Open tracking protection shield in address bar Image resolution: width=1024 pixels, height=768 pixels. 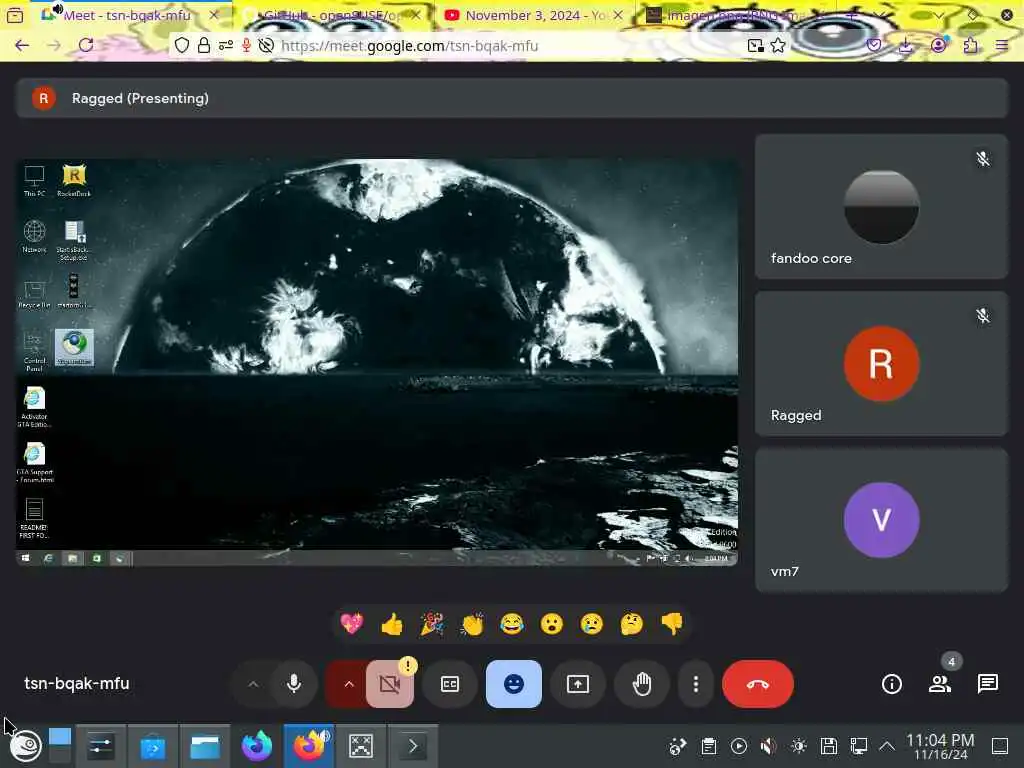point(182,45)
